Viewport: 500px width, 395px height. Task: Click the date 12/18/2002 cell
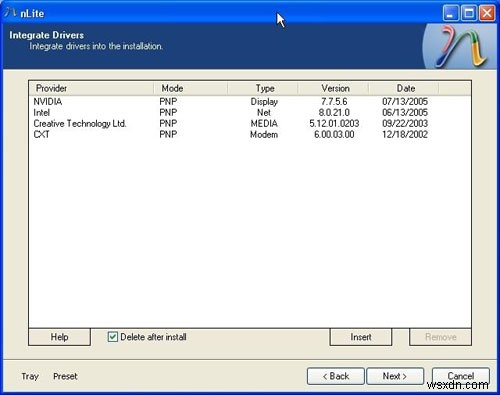(x=405, y=134)
